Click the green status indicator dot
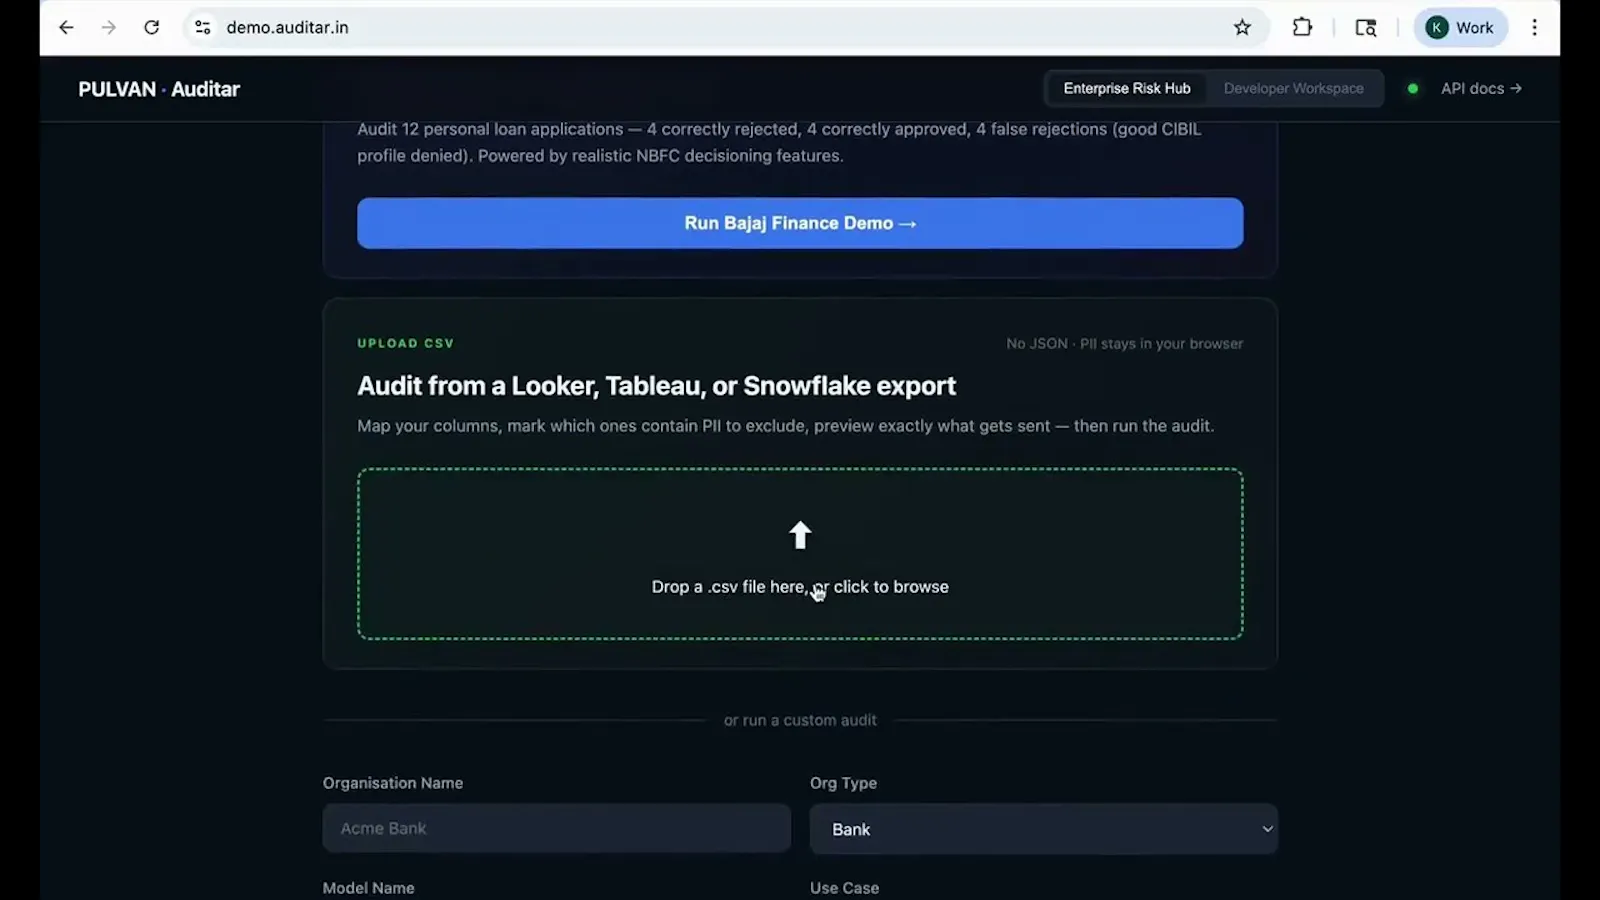The width and height of the screenshot is (1600, 900). 1412,88
